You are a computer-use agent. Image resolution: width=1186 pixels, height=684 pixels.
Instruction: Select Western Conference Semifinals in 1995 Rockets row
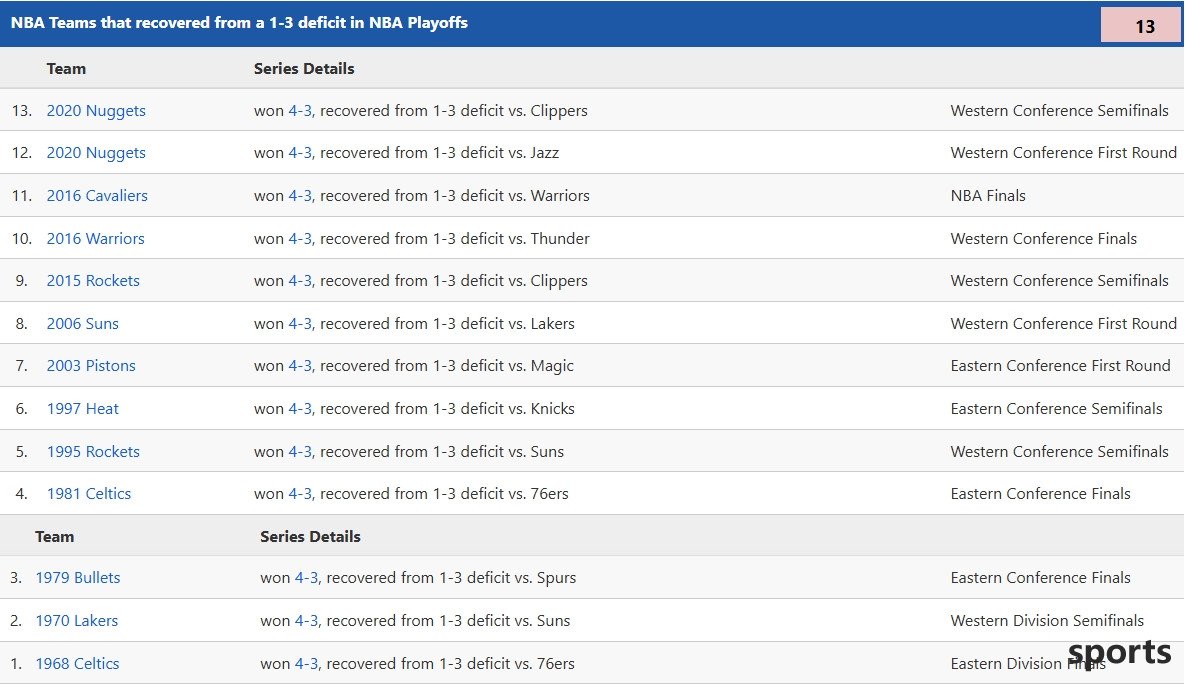point(1060,452)
